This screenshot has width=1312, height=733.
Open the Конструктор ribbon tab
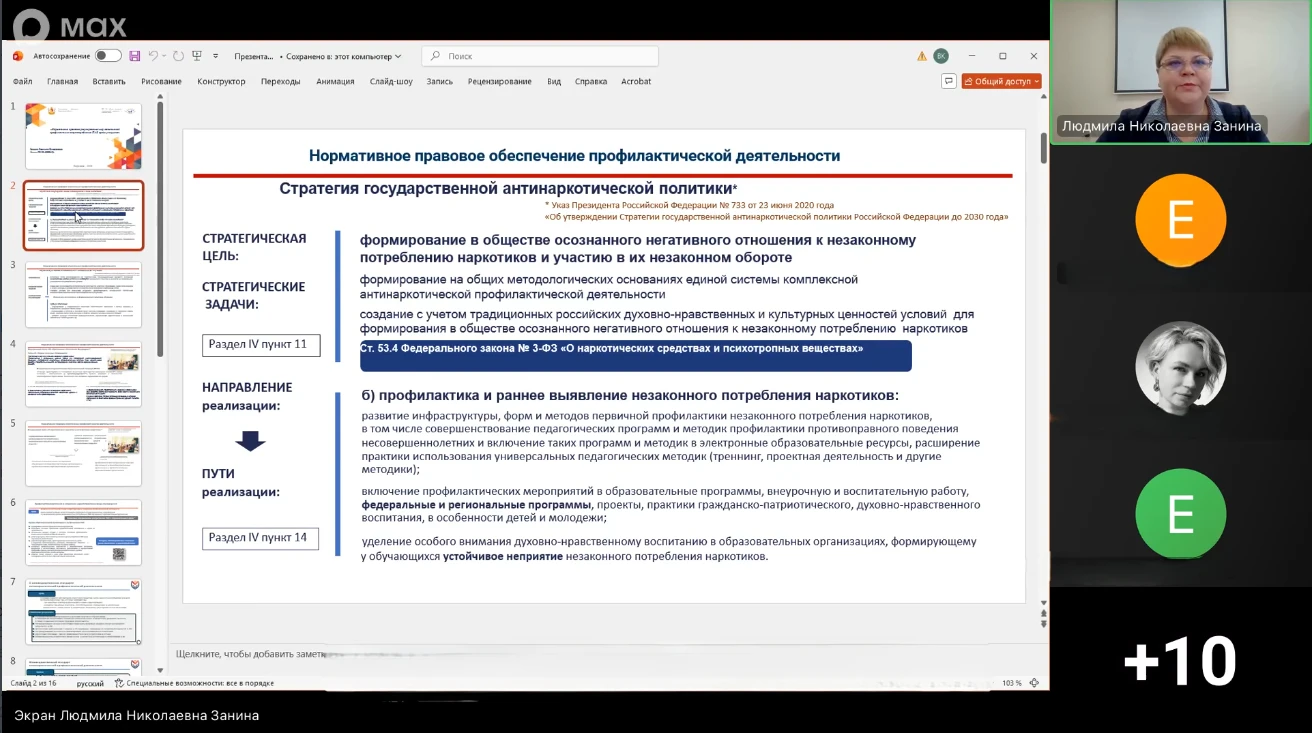pos(221,81)
